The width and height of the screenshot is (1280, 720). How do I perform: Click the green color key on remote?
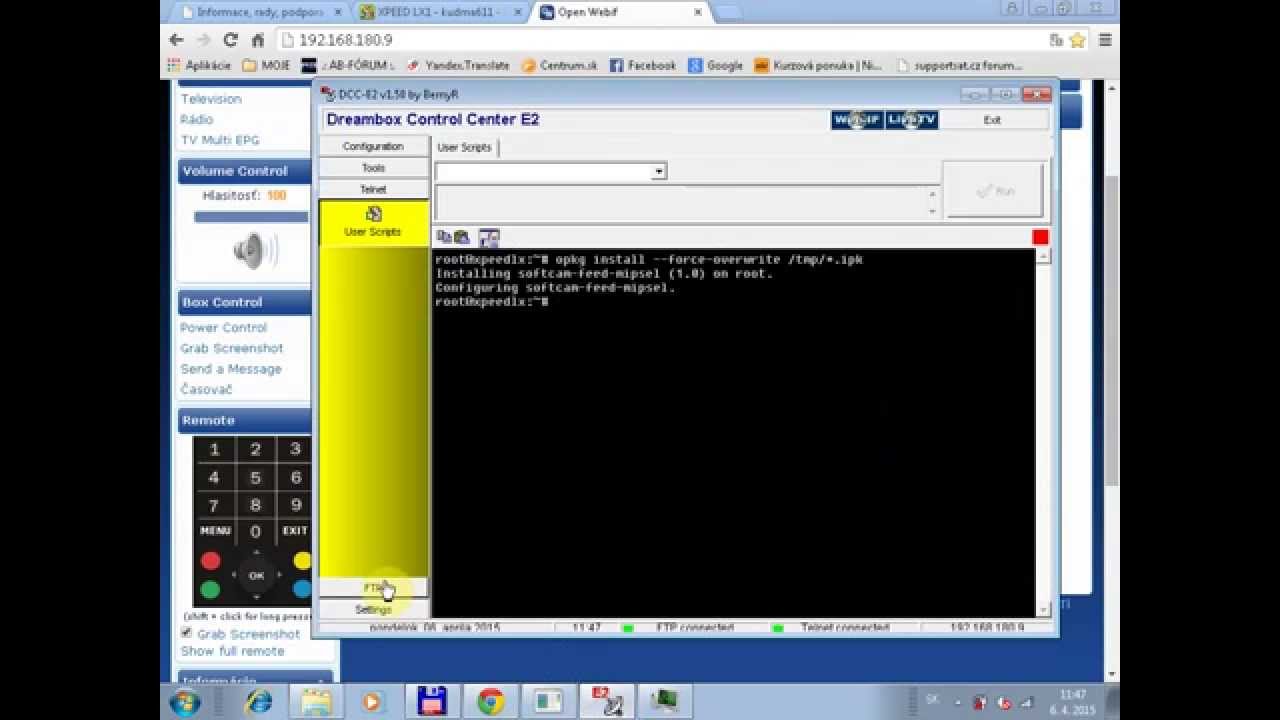point(210,590)
